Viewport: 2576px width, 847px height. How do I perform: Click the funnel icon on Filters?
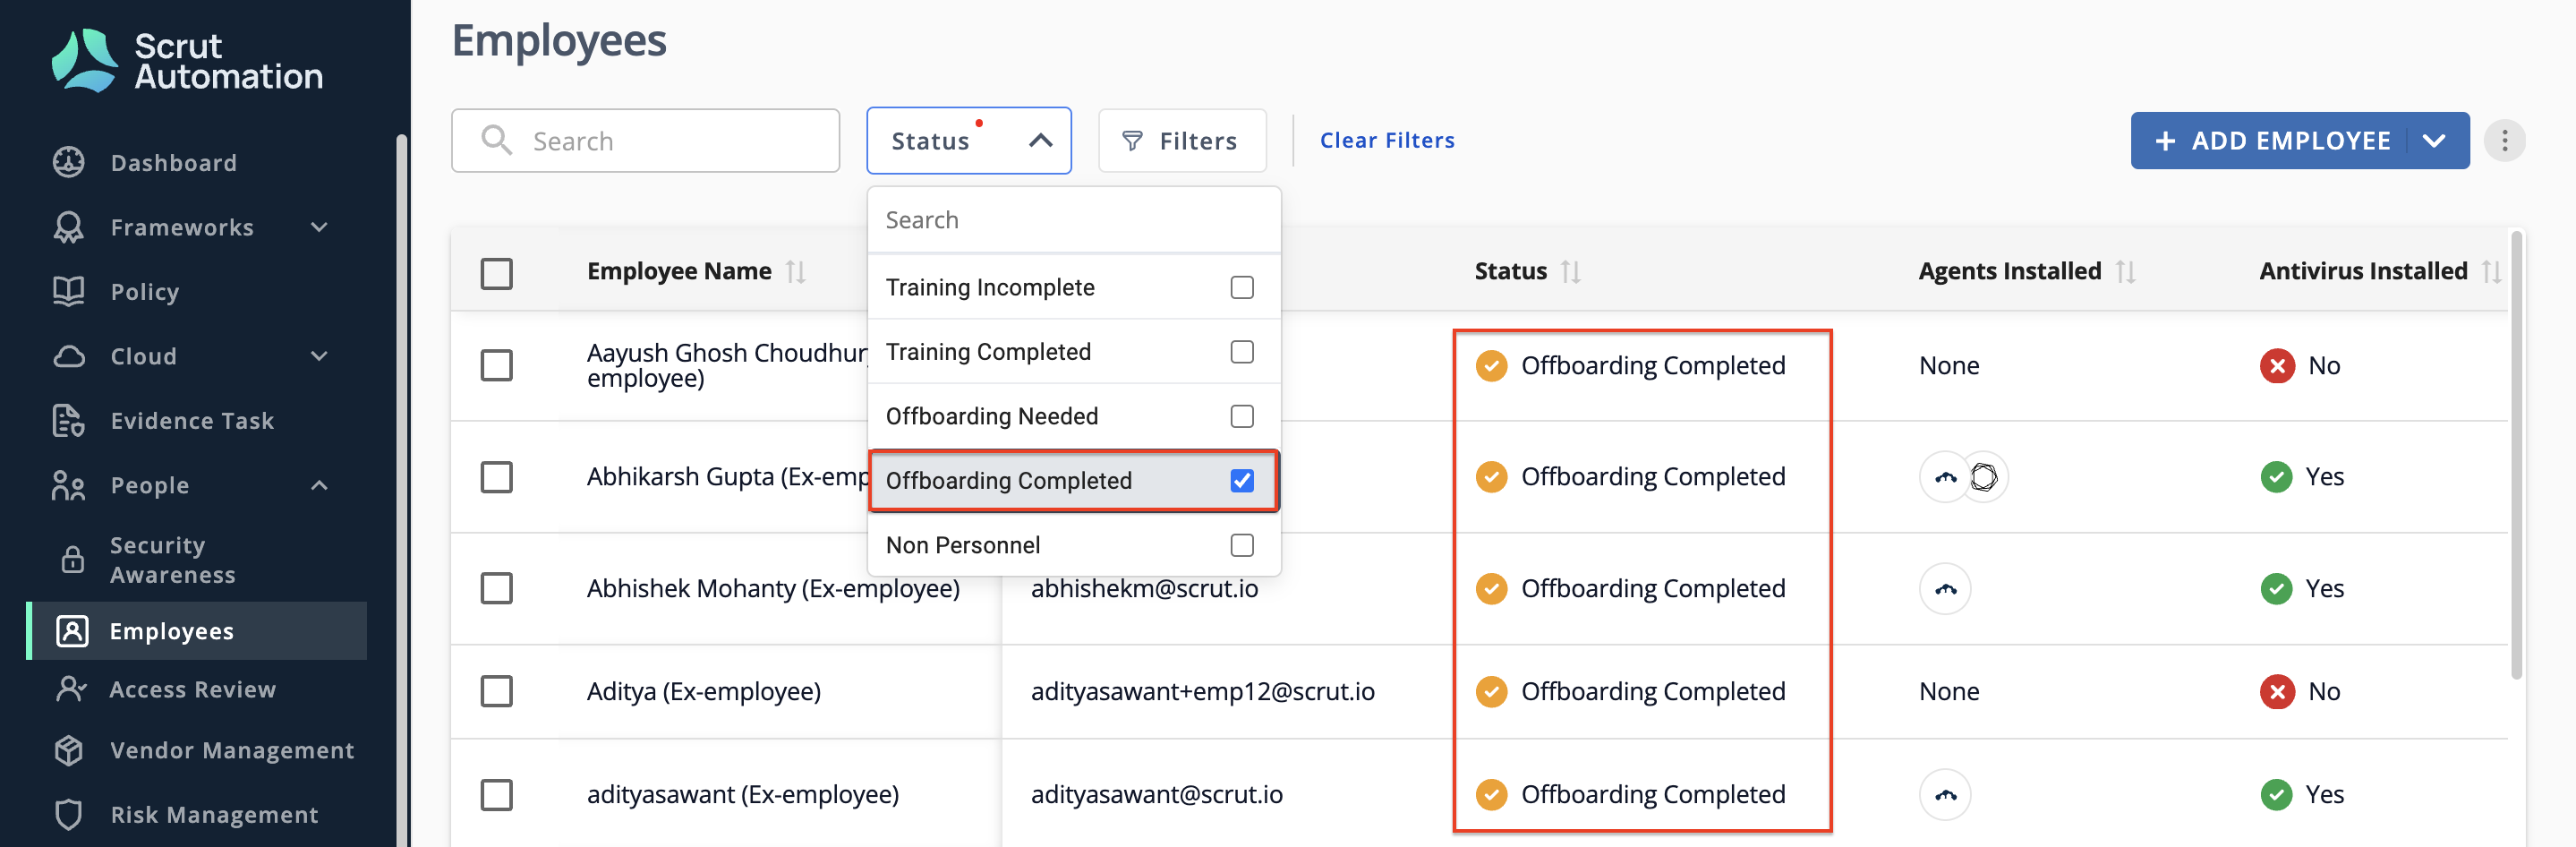pos(1132,141)
